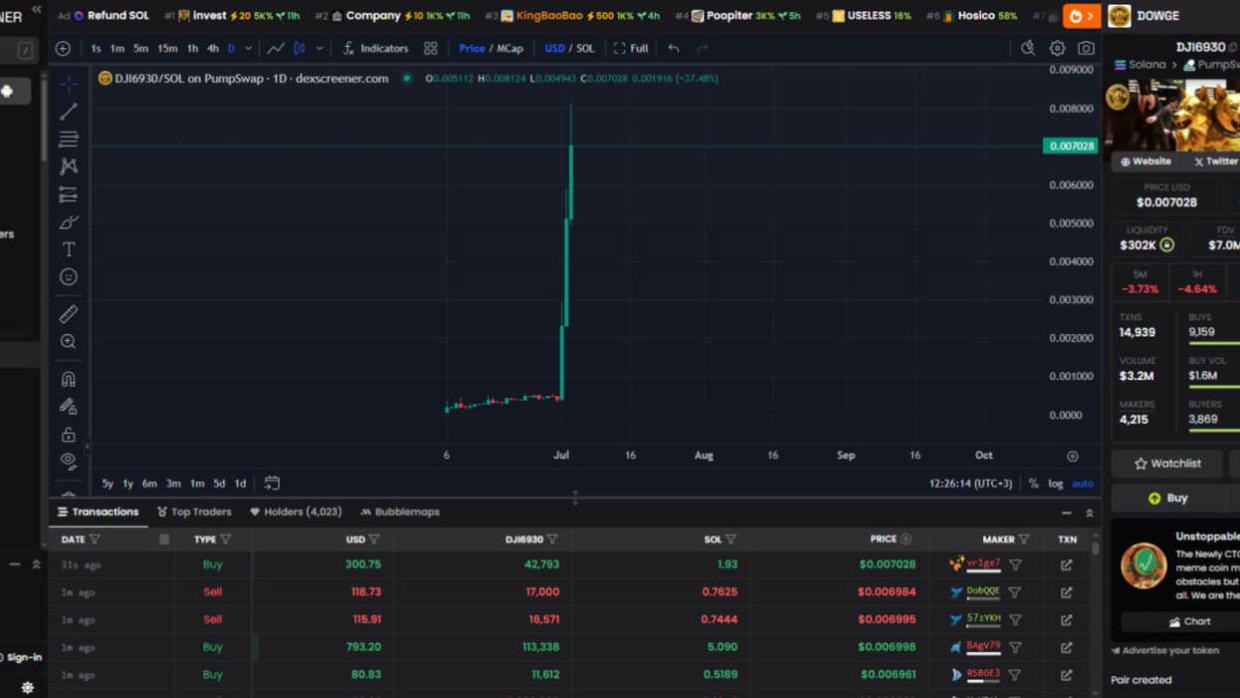
Task: Open transaction link for $0.007028 row
Action: coord(1067,565)
